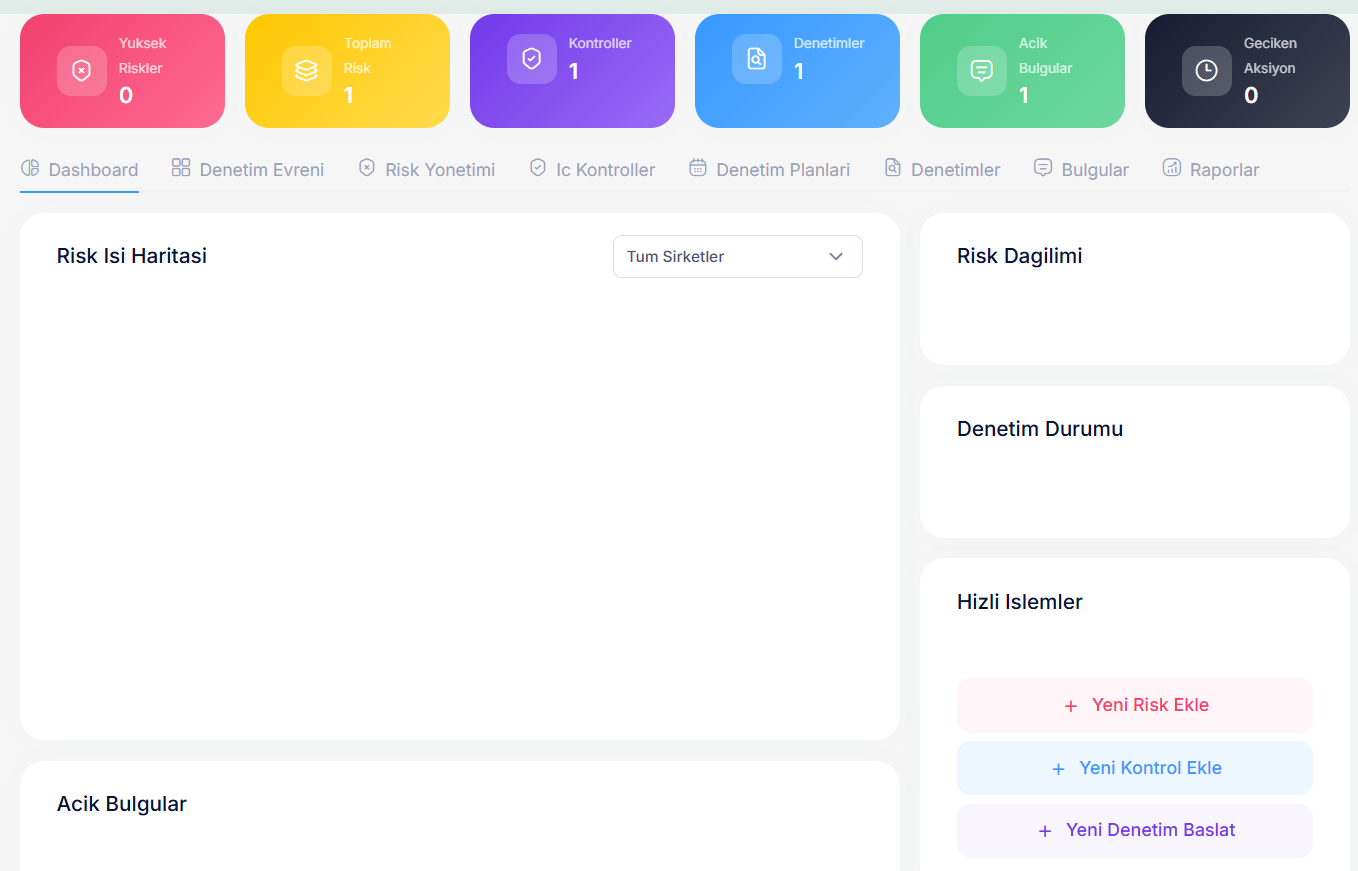The height and width of the screenshot is (871, 1358).
Task: Open the Tum Sirketler company dropdown
Action: pyautogui.click(x=737, y=257)
